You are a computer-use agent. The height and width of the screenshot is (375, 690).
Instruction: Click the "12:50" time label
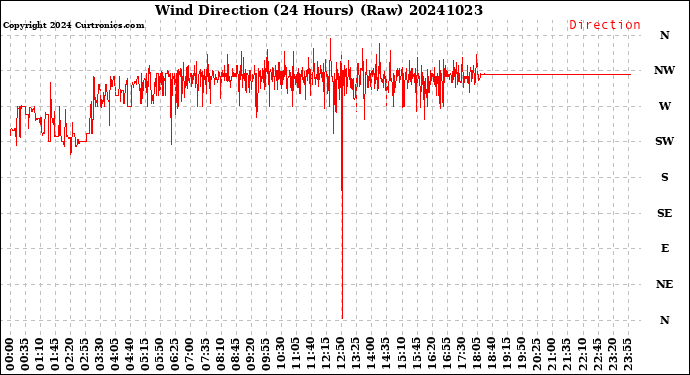(x=341, y=354)
